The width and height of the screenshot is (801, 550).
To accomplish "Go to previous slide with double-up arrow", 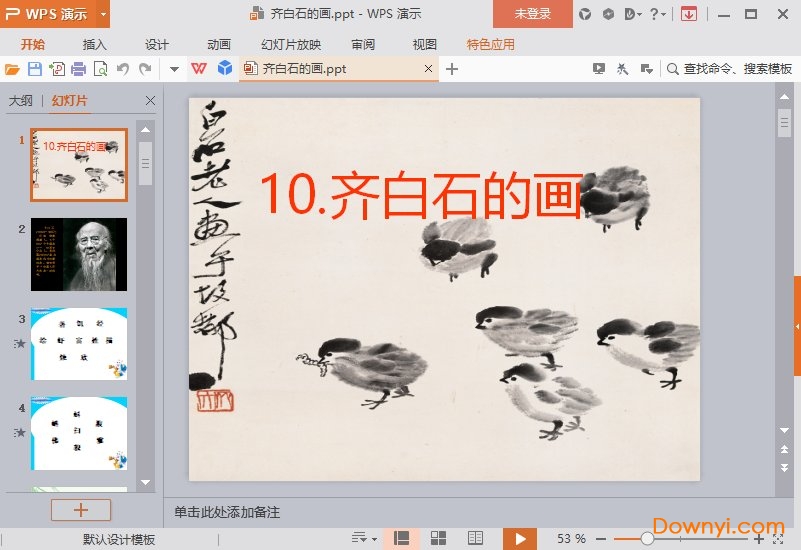I will 785,449.
